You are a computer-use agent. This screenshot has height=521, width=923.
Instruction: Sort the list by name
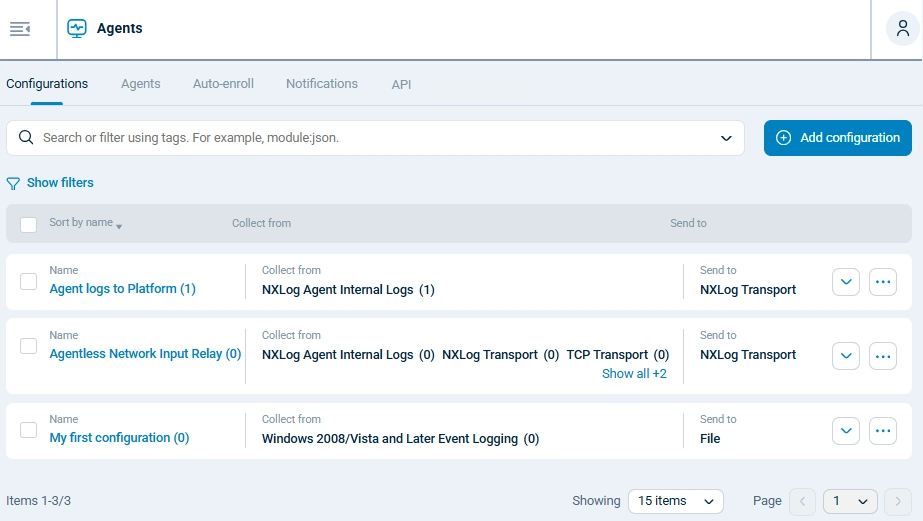(x=85, y=223)
